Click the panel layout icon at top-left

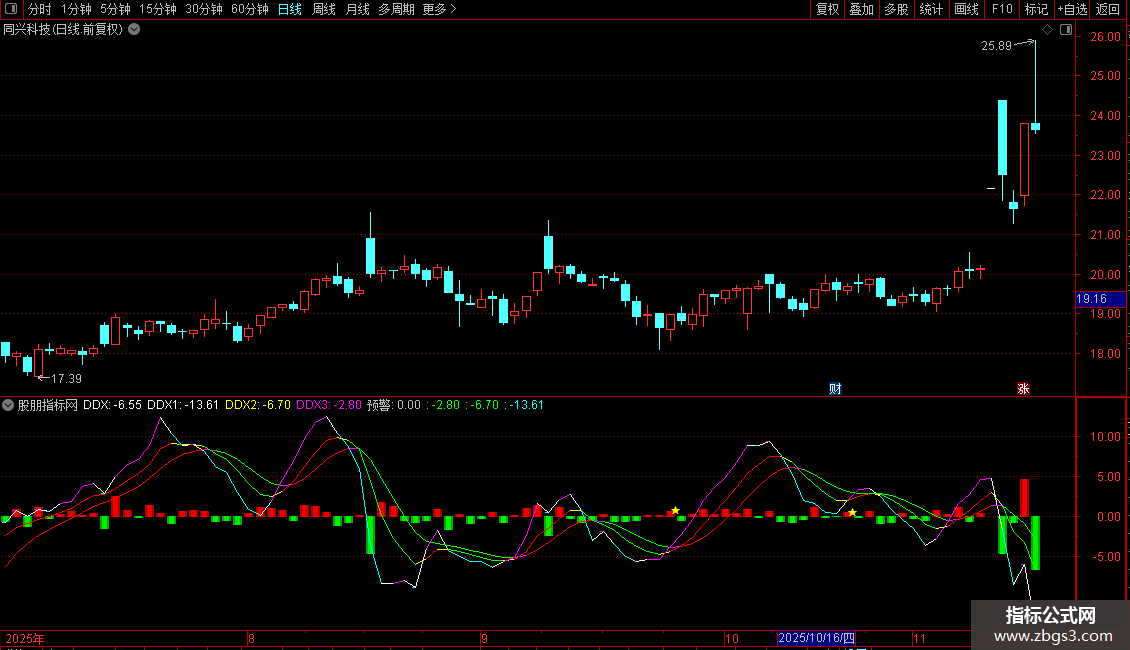11,9
